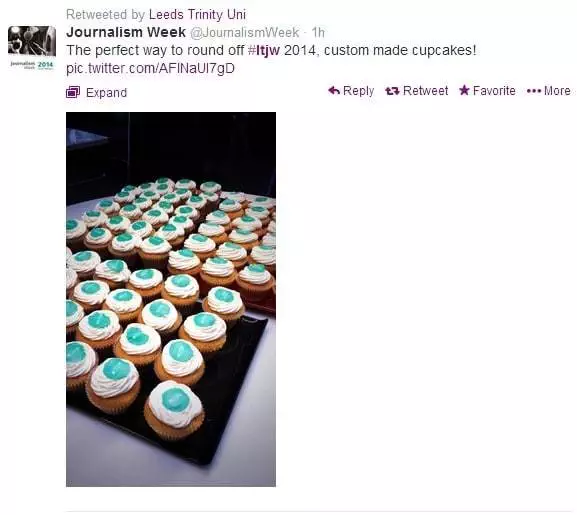Open the @JournalismWeek handle link
577x515 pixels.
tap(244, 32)
